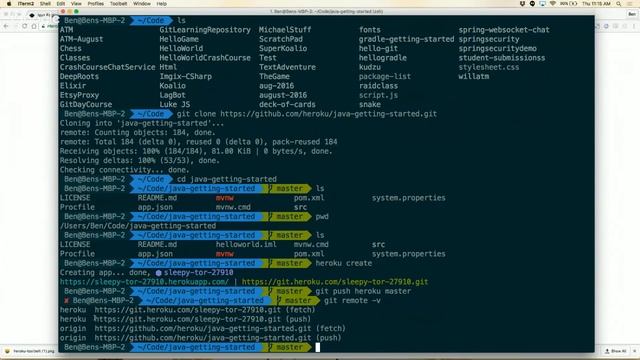The width and height of the screenshot is (640, 360).
Task: Click 'helloworld.iml' in the second ls output
Action: 246,244
